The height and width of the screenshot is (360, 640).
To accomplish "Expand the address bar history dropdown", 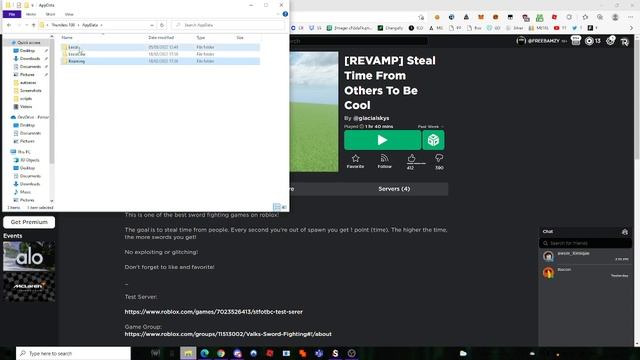I will click(x=152, y=25).
